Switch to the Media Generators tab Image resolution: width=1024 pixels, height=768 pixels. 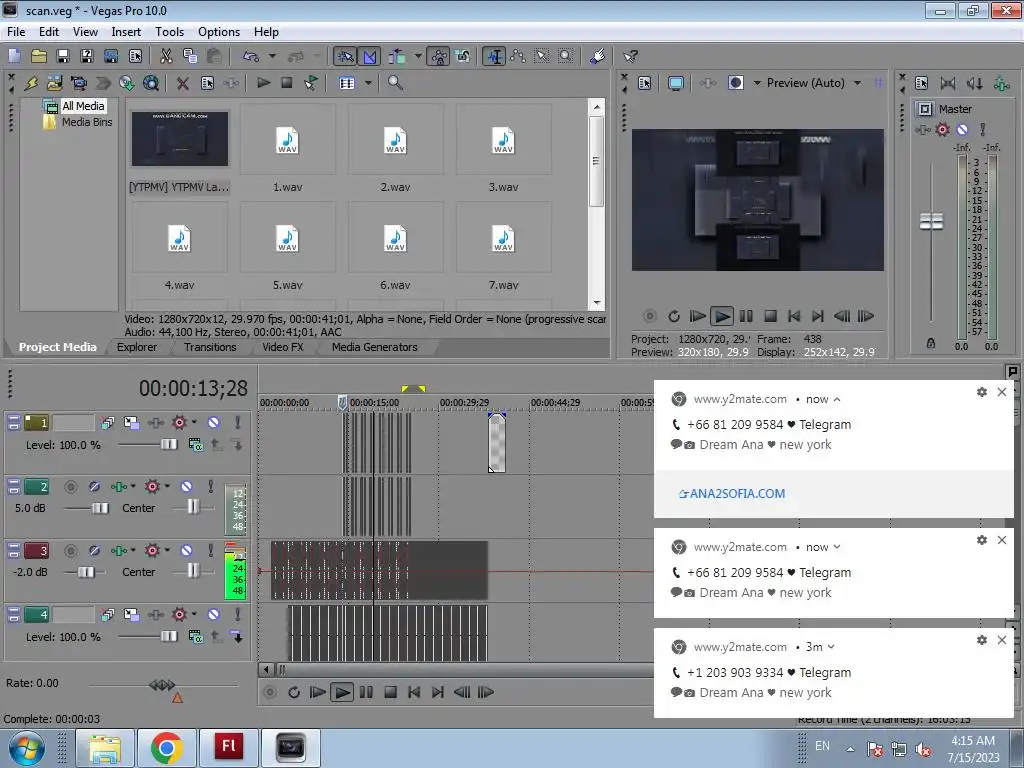pyautogui.click(x=374, y=347)
